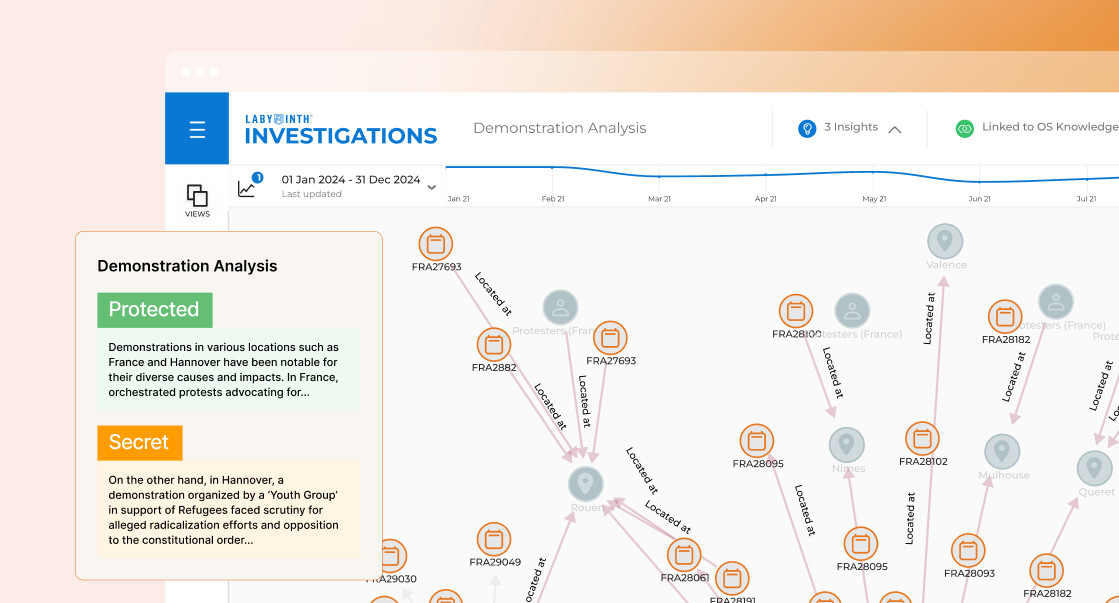Select the FRA2882 event node
Image resolution: width=1119 pixels, height=603 pixels.
(x=493, y=345)
